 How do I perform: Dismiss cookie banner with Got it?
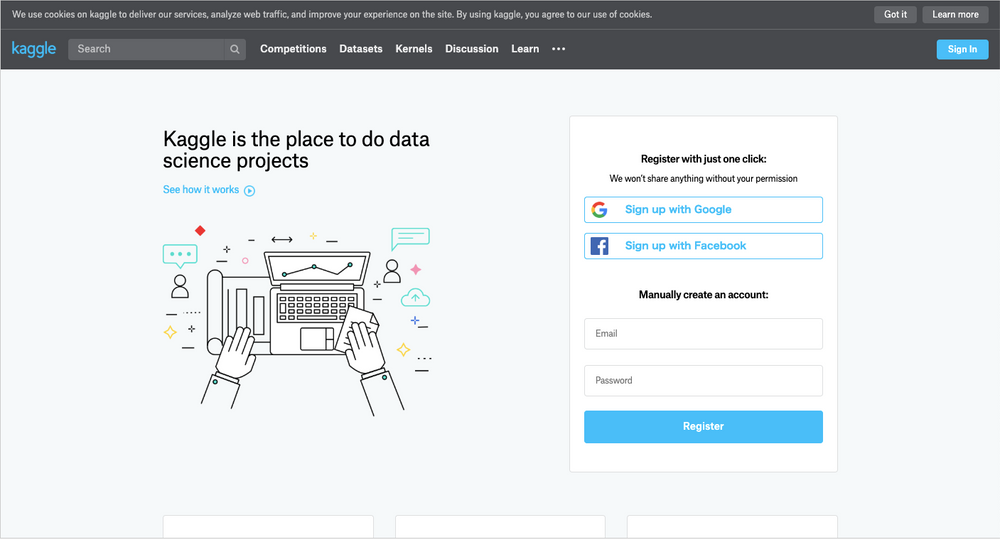tap(895, 15)
